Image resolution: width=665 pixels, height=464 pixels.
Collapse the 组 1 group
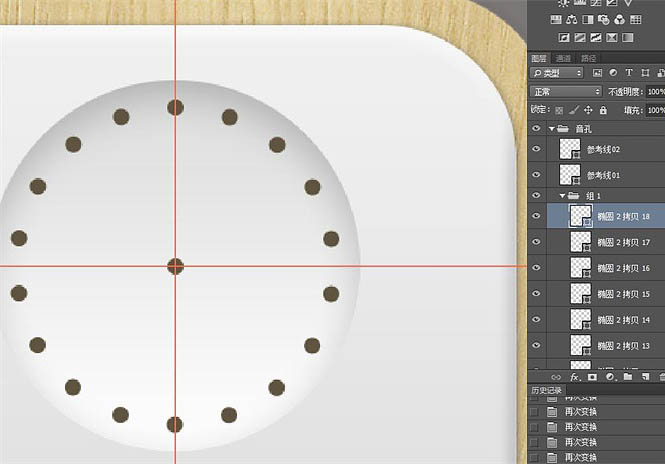pyautogui.click(x=562, y=195)
